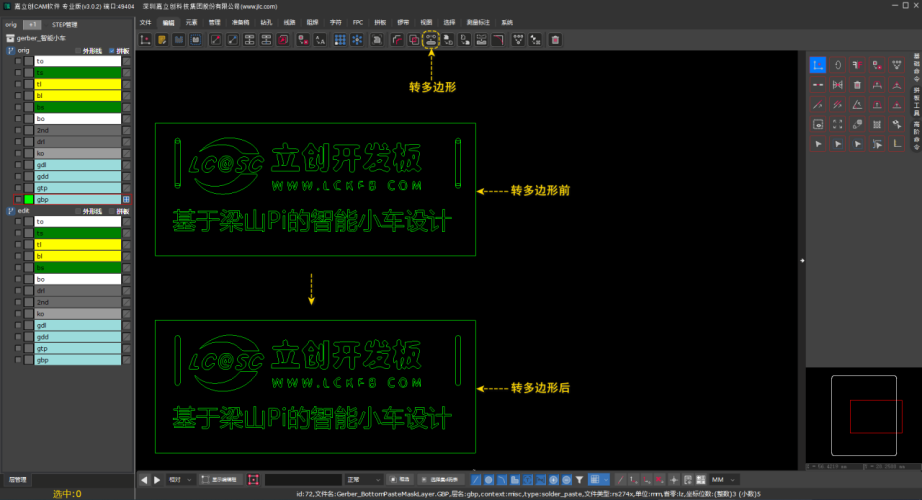
Task: Click the red 'F' flip text icon in right panel
Action: coord(857,65)
